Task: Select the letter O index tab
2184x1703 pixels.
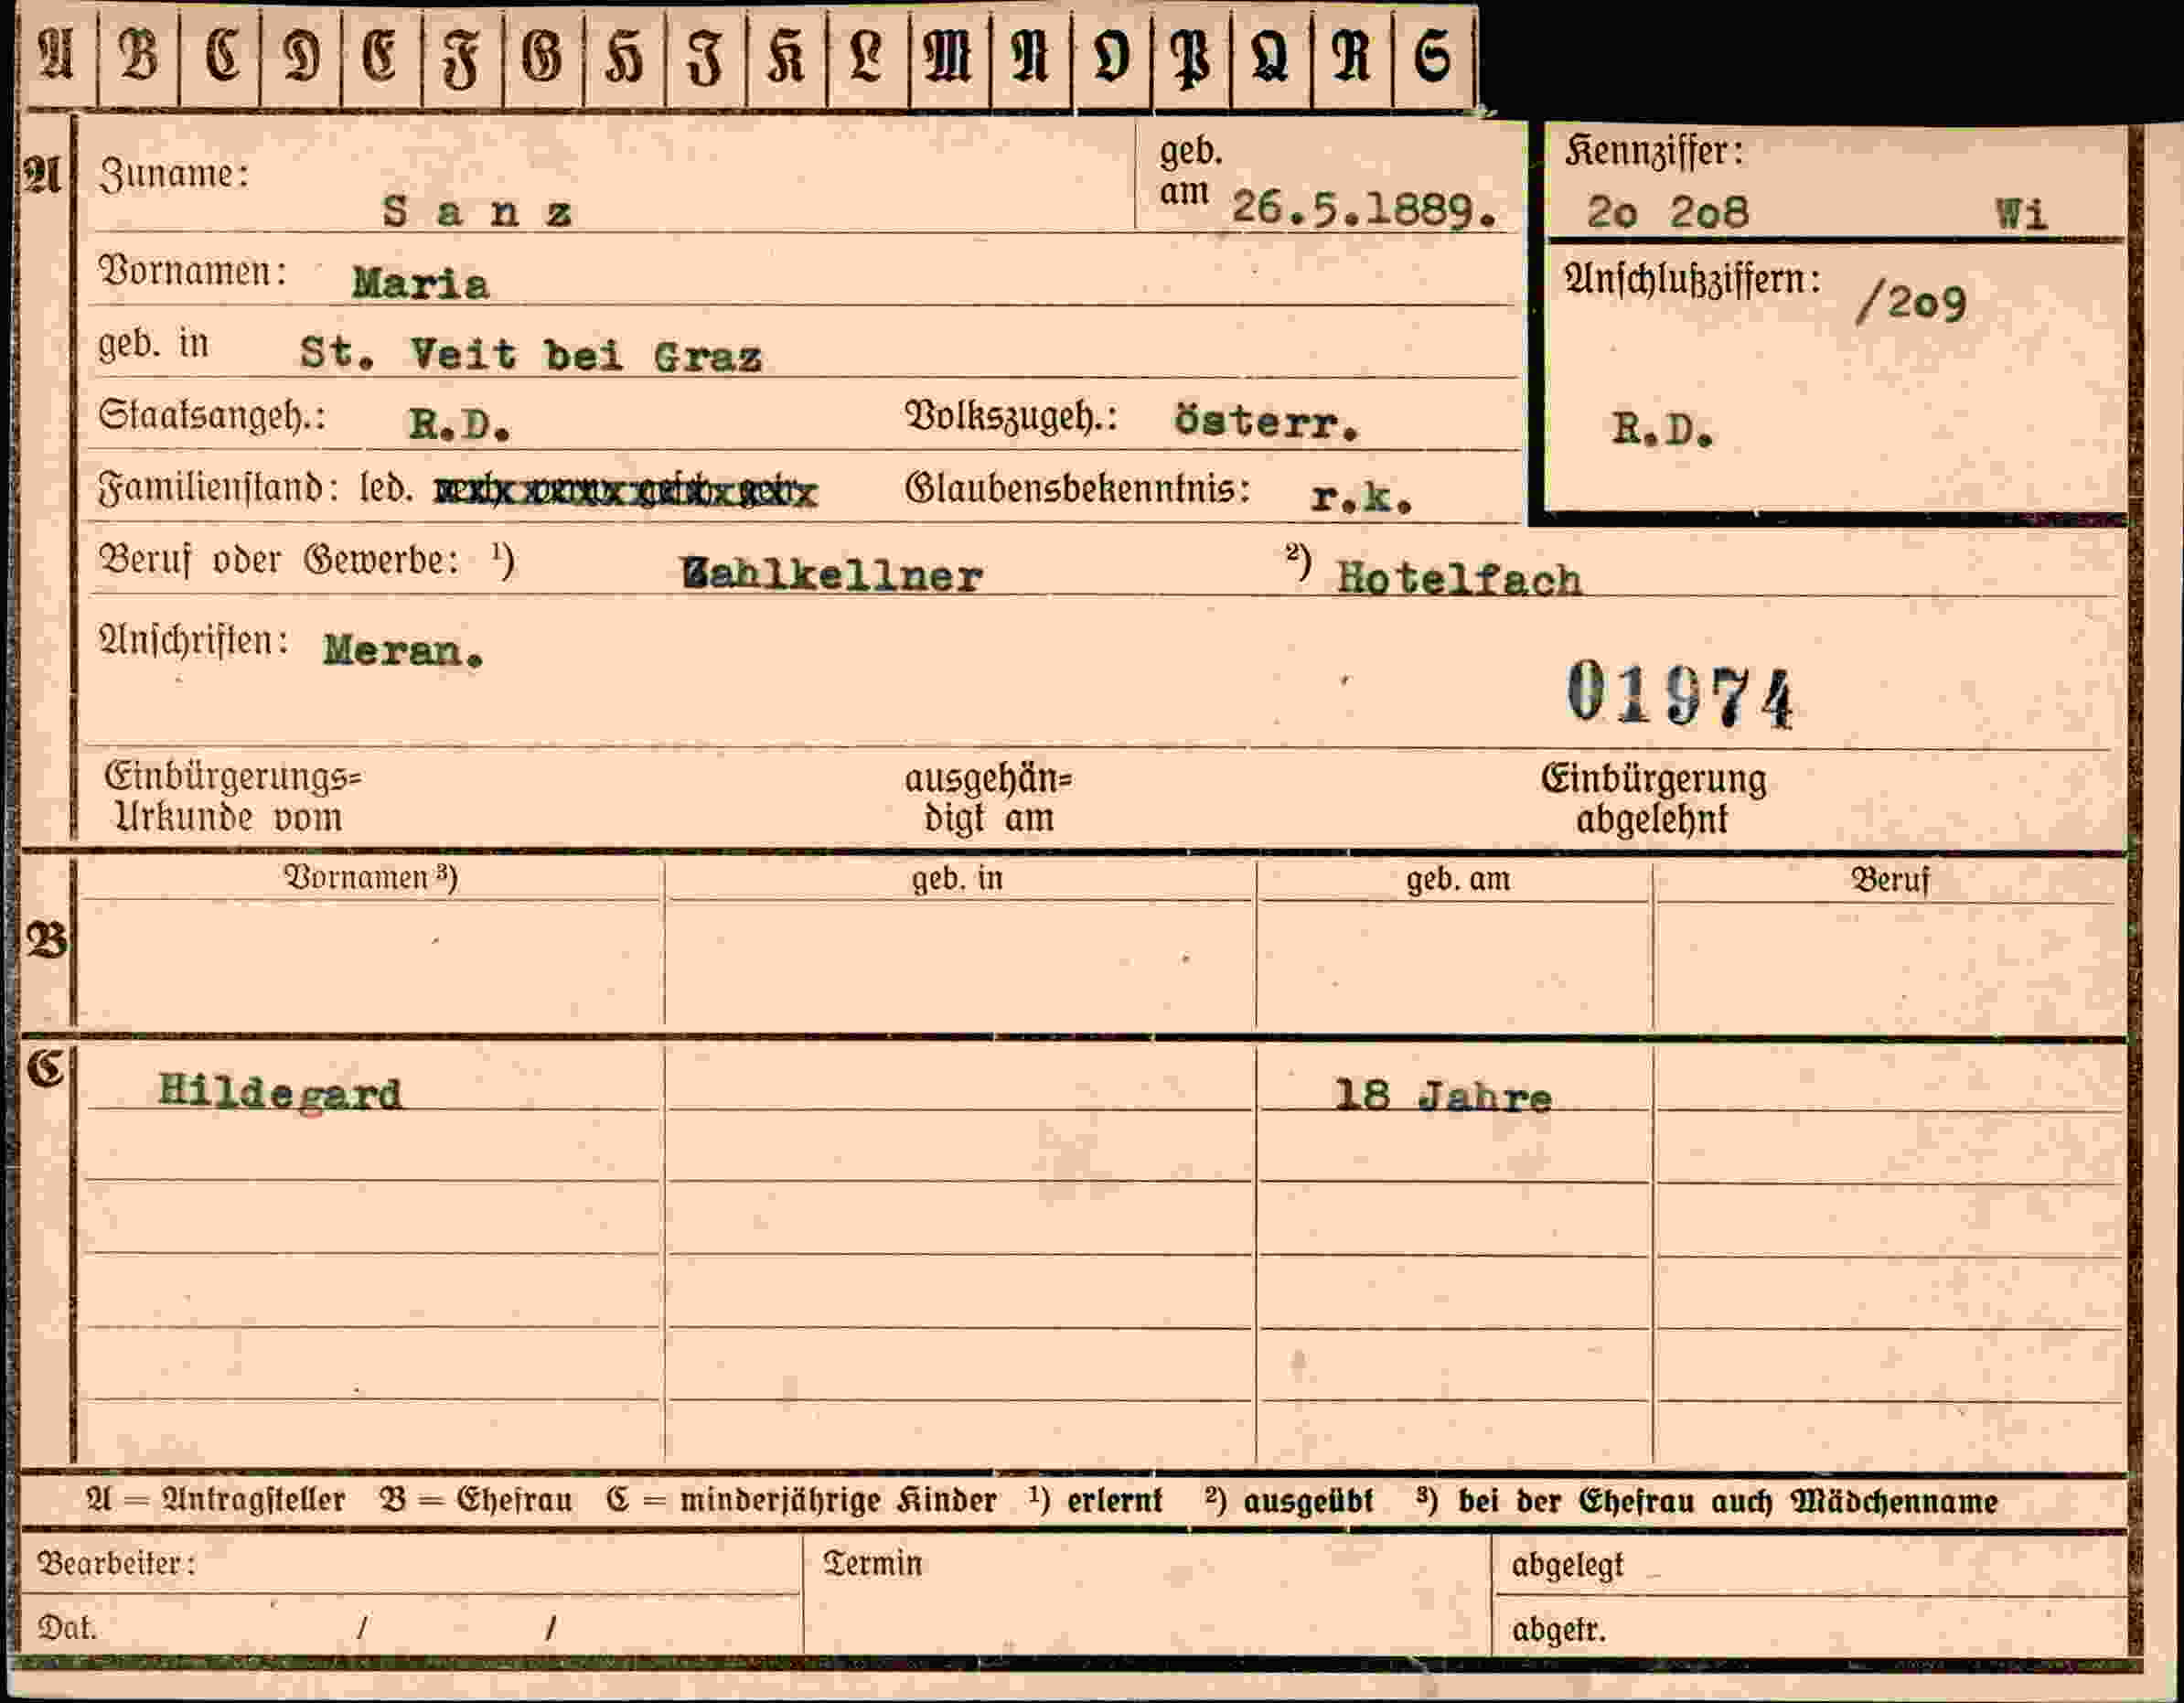Action: (x=1112, y=55)
